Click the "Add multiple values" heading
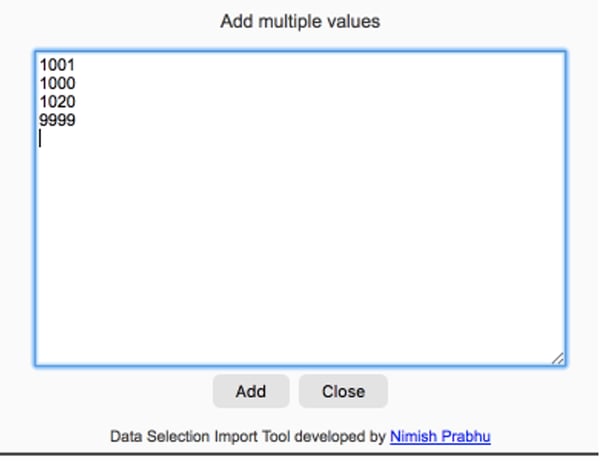 [x=300, y=20]
